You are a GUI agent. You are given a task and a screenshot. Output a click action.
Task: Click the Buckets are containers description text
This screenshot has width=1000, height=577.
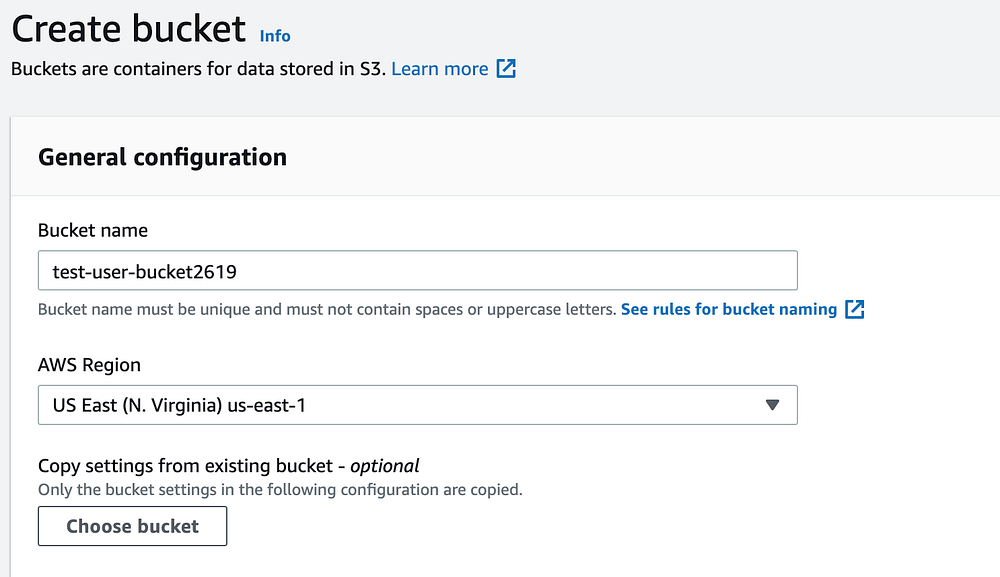(x=197, y=68)
